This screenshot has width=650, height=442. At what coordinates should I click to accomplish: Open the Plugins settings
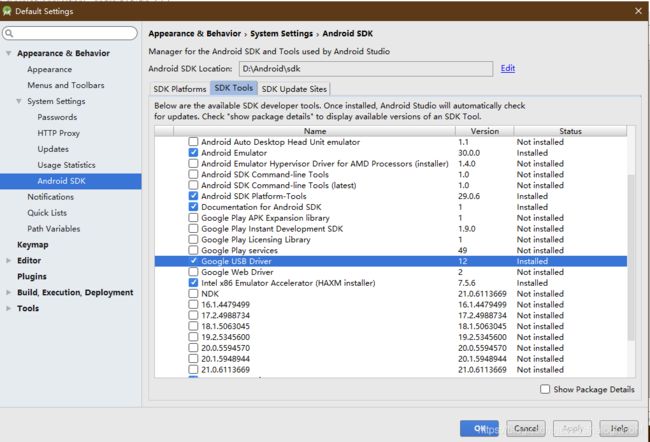(32, 277)
